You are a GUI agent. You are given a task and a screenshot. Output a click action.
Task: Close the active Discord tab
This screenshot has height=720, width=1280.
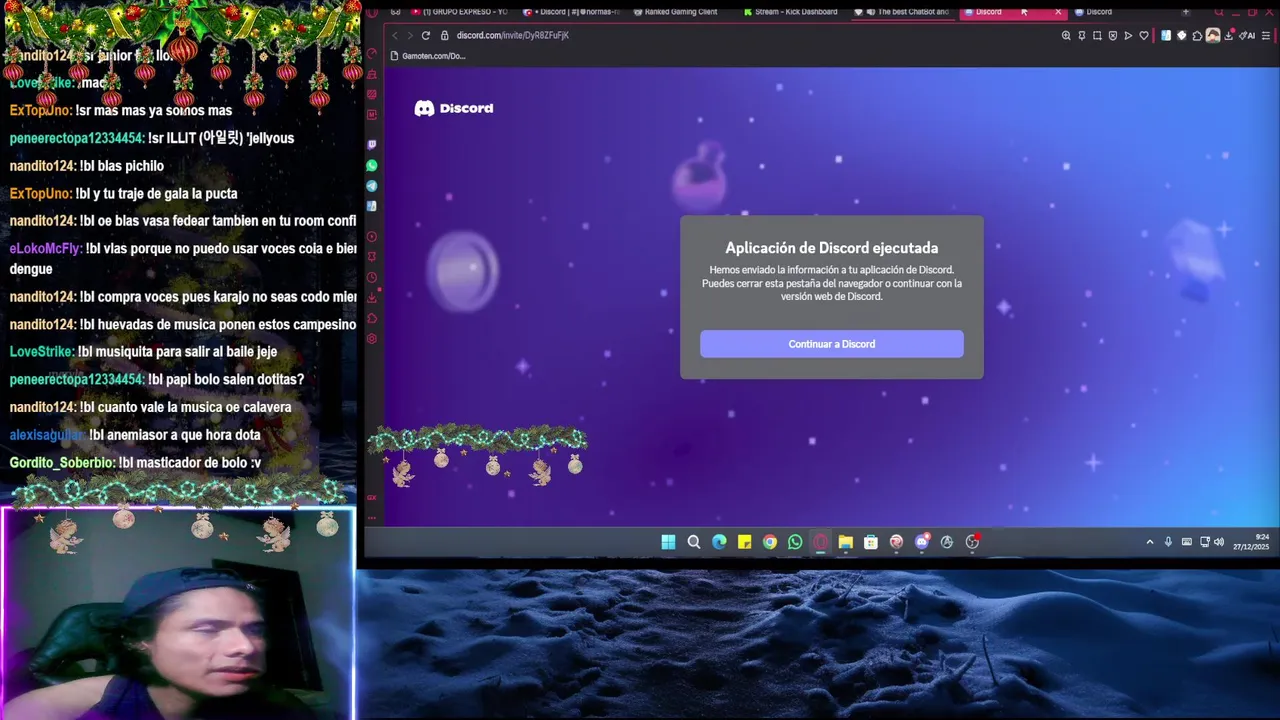pos(1058,12)
